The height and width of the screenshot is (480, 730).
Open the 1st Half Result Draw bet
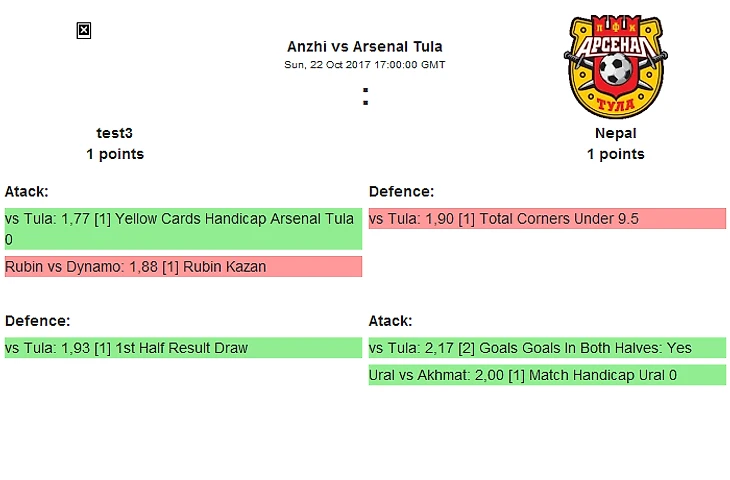point(182,348)
